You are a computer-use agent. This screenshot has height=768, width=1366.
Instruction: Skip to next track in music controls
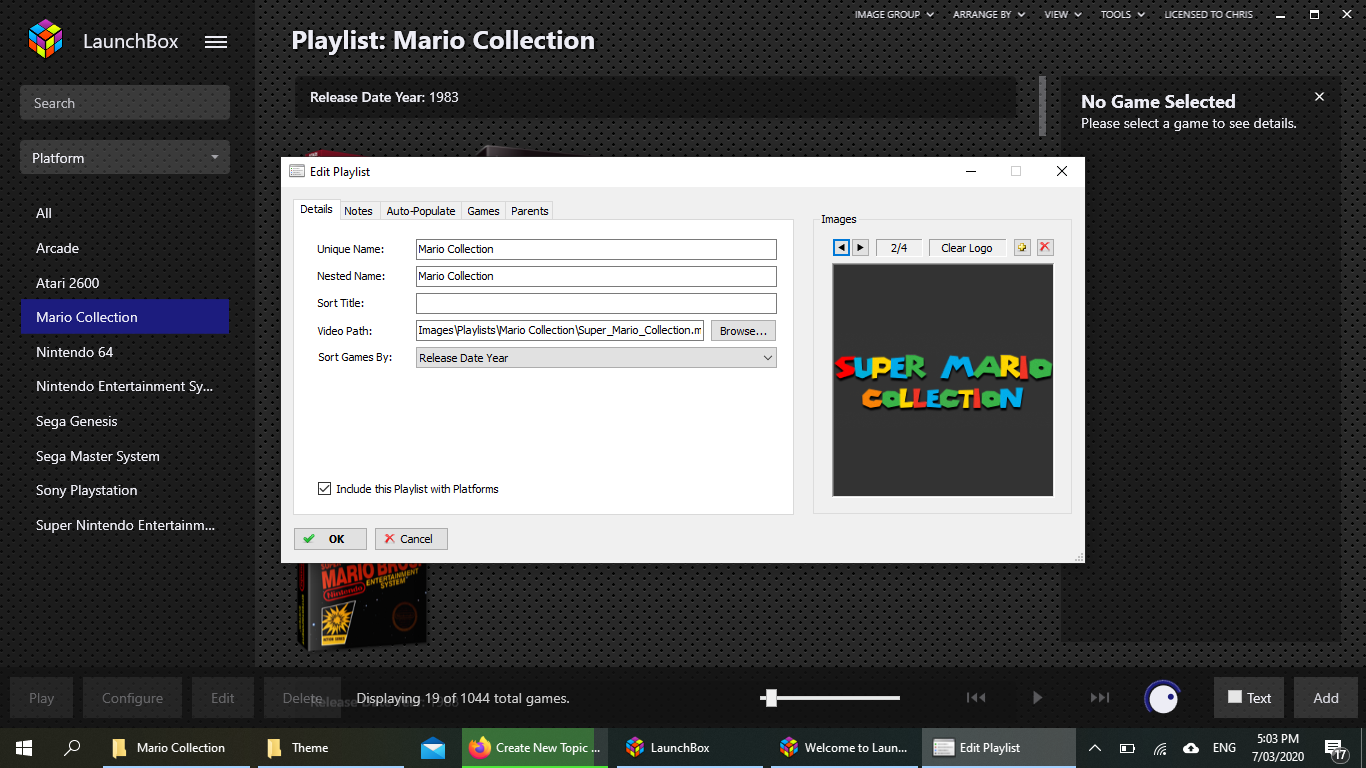click(1100, 698)
